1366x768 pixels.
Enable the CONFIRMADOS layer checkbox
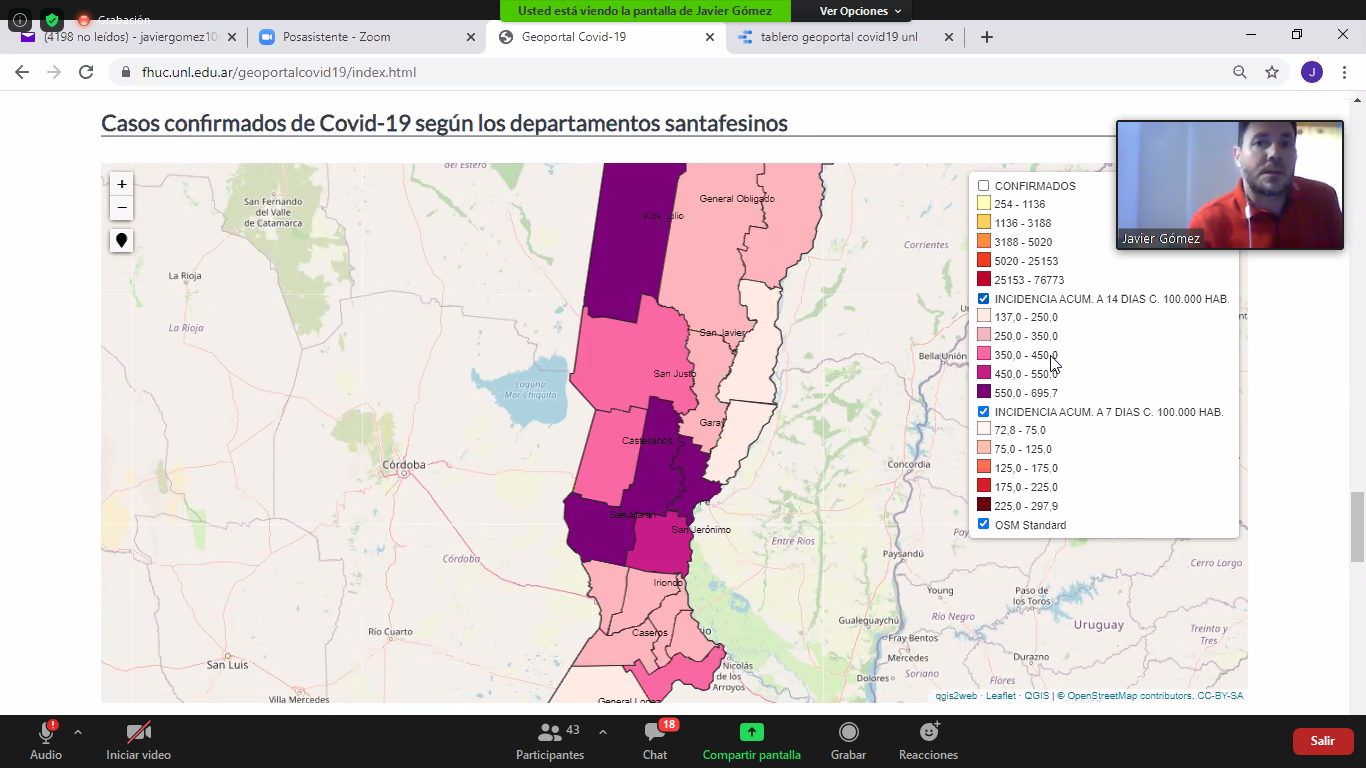pyautogui.click(x=984, y=186)
